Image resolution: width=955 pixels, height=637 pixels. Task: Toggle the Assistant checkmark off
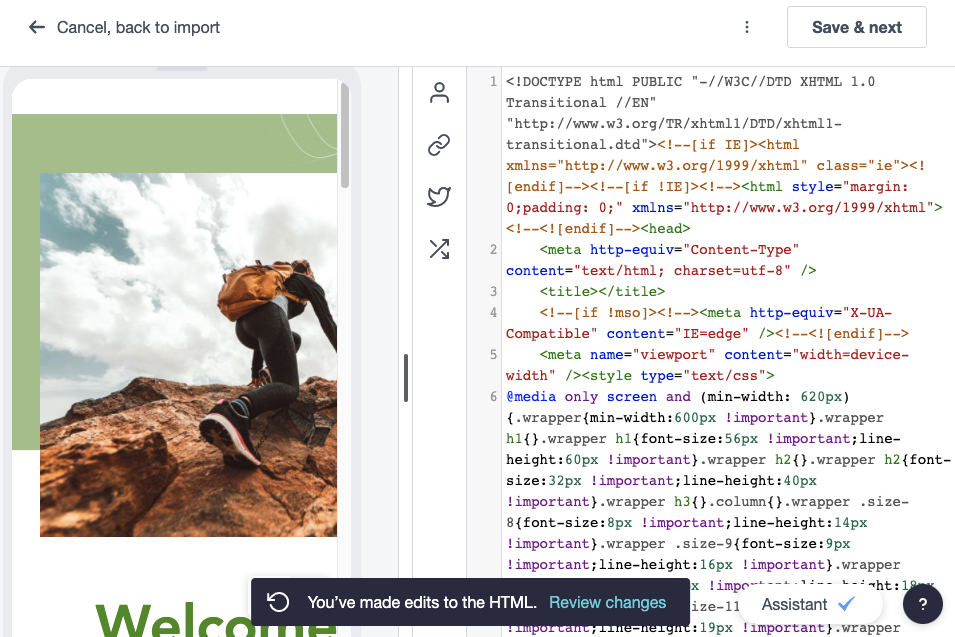click(x=848, y=604)
